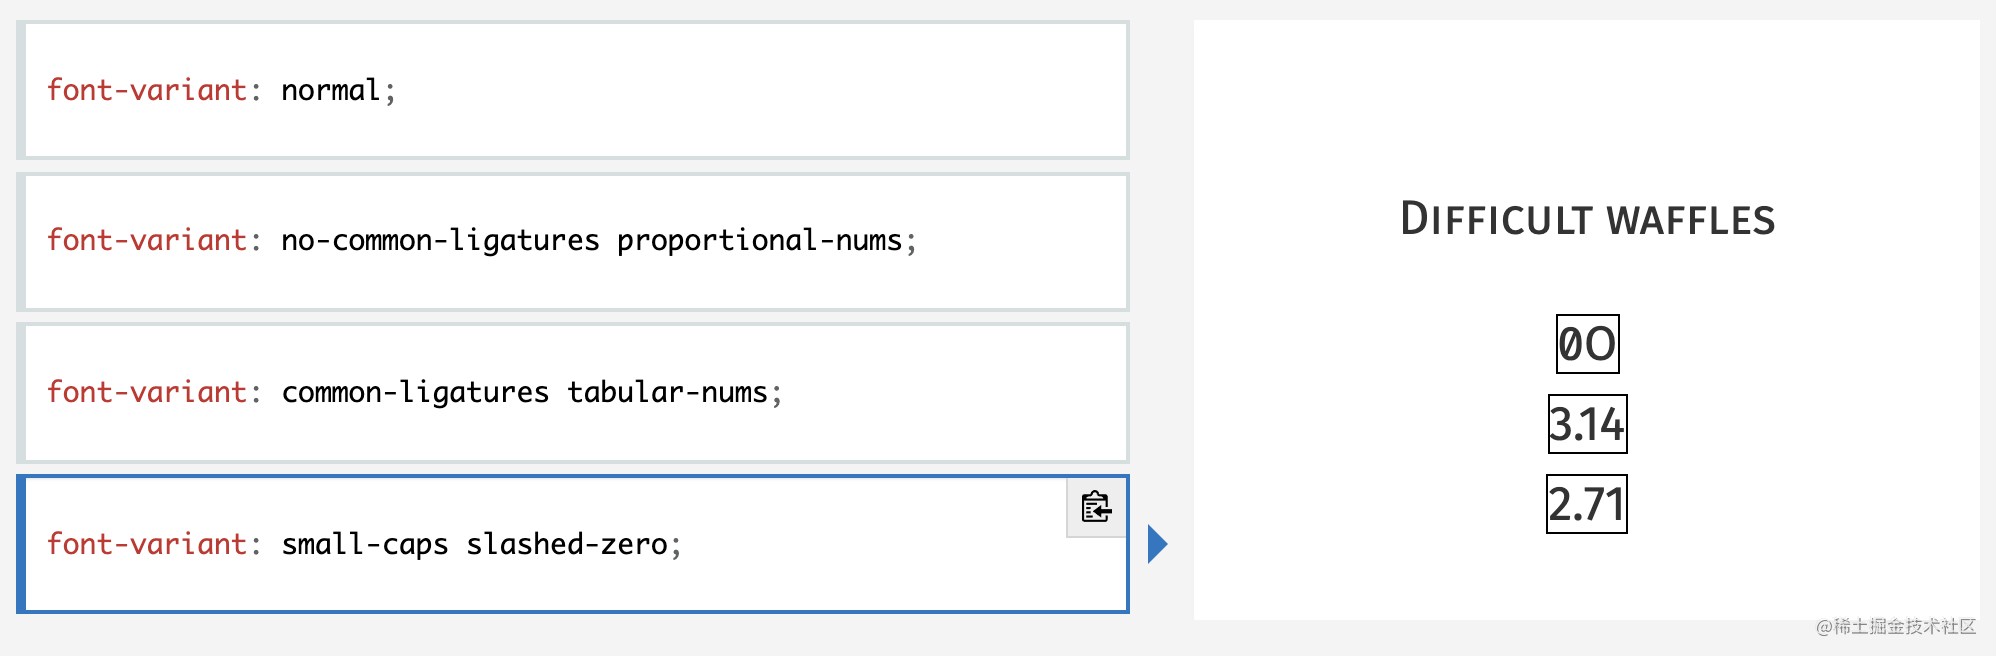Pick the common-ligatures tabular-nums example

(x=573, y=392)
